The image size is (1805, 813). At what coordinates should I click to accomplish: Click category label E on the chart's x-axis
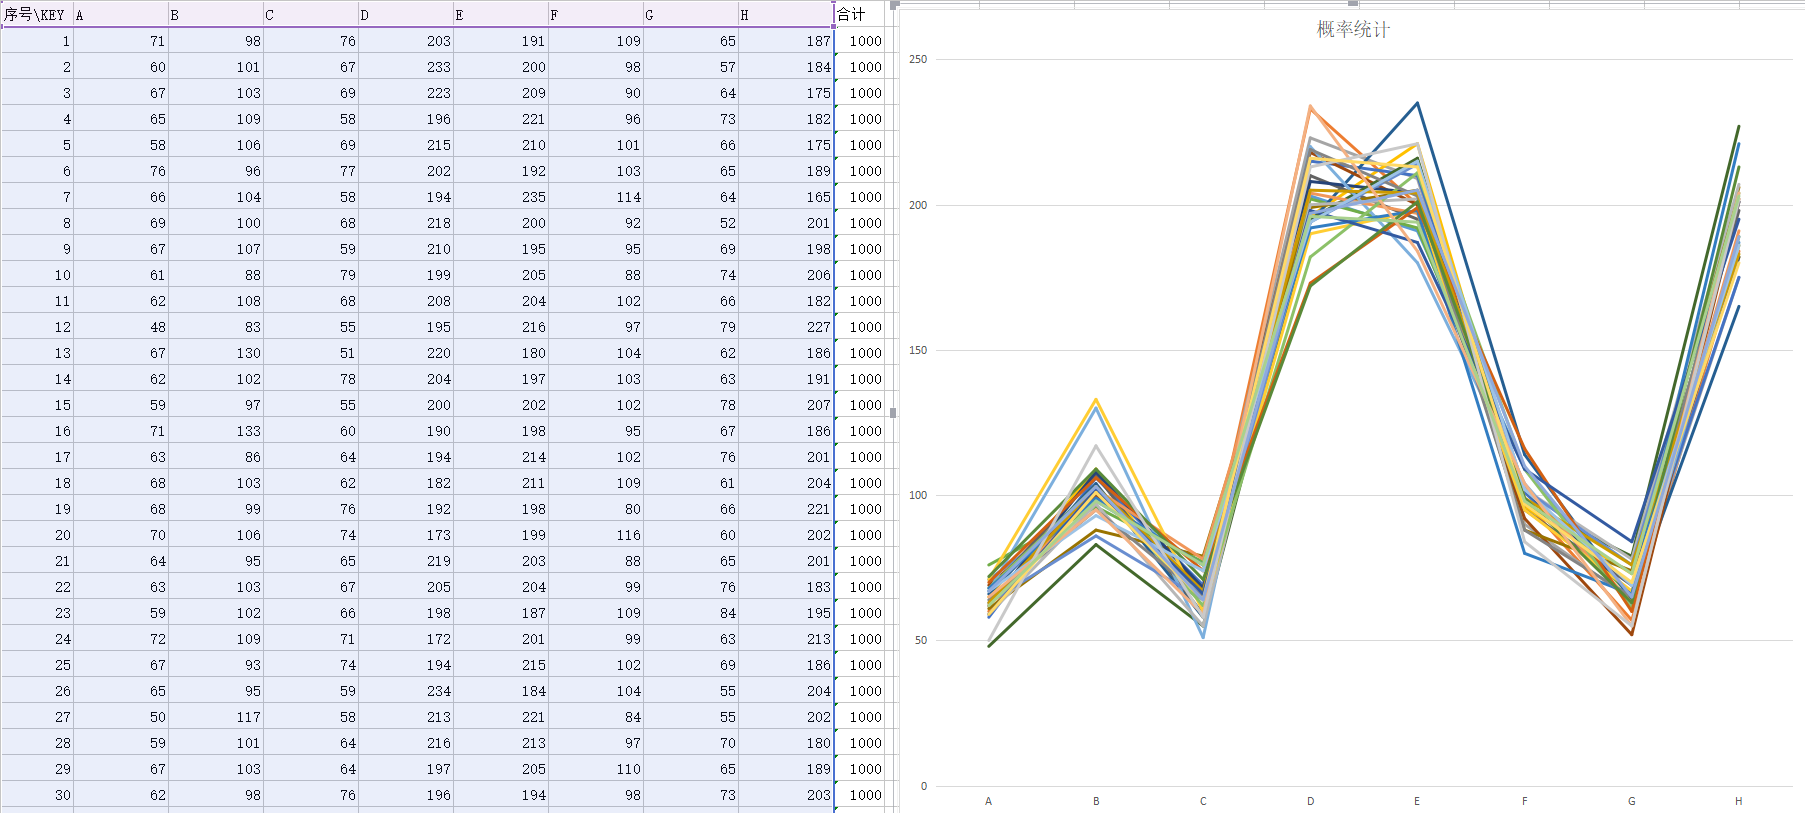1416,801
